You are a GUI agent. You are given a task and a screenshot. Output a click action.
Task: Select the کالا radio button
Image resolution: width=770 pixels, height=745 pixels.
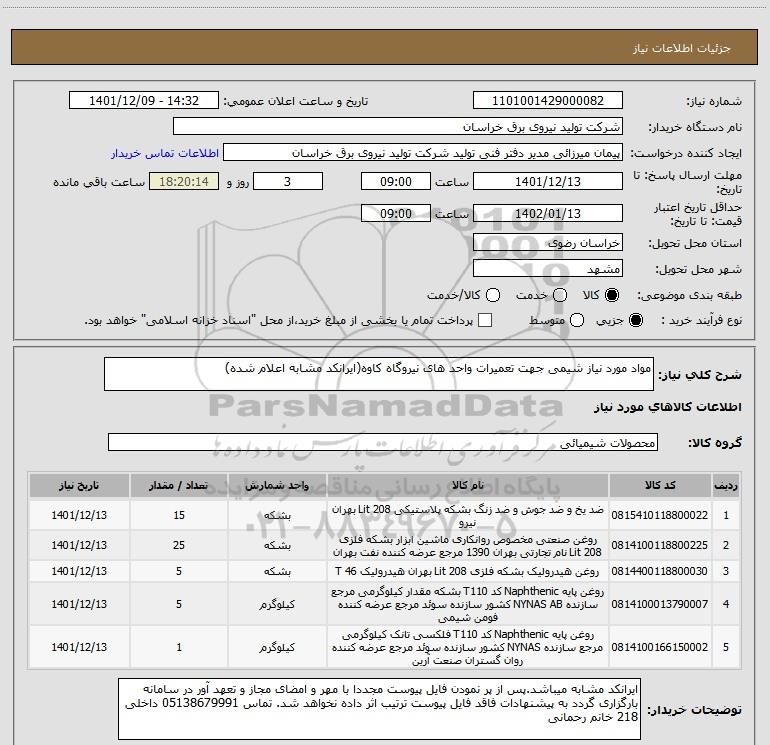(x=612, y=295)
